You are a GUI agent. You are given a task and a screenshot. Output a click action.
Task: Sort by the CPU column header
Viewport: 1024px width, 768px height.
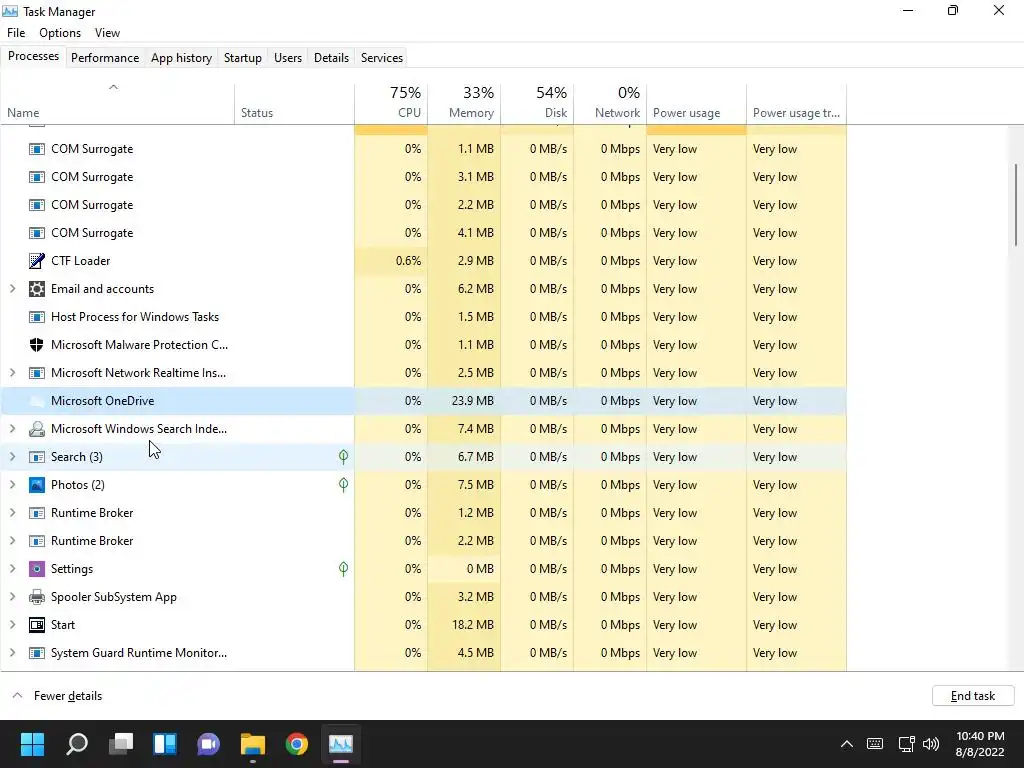391,103
